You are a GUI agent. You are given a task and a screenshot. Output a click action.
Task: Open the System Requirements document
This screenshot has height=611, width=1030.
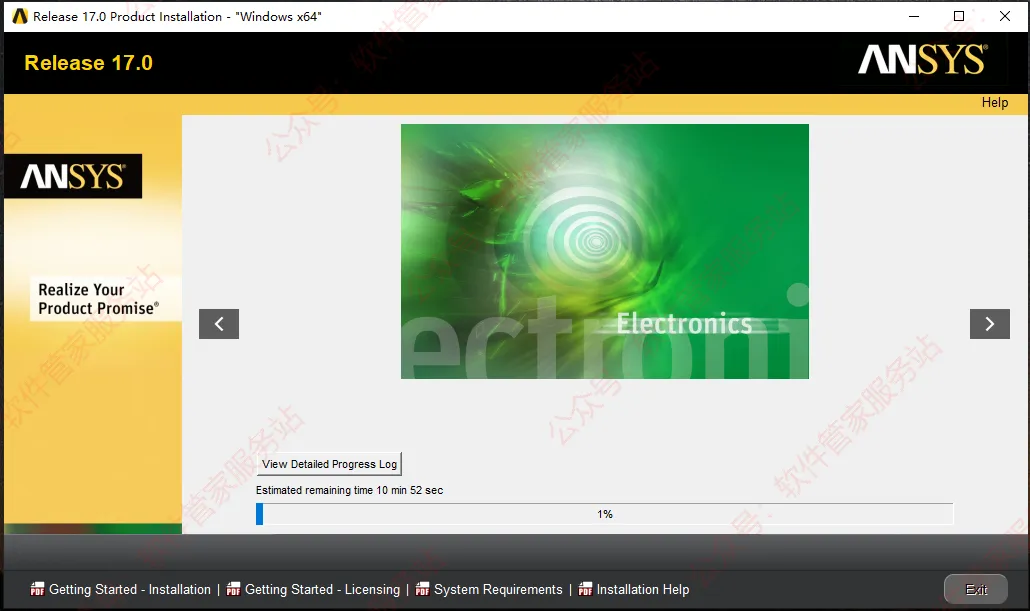pyautogui.click(x=498, y=589)
